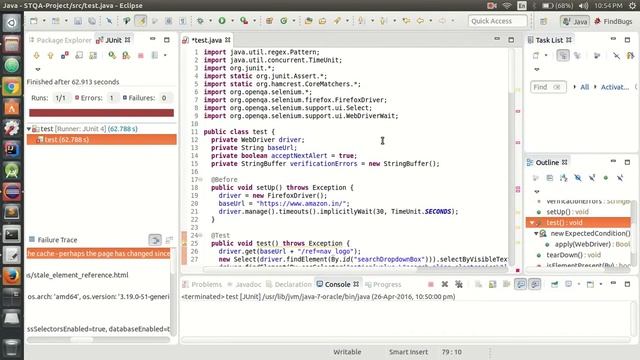Click the Find field in Task List
The image size is (640, 360).
pyautogui.click(x=548, y=87)
